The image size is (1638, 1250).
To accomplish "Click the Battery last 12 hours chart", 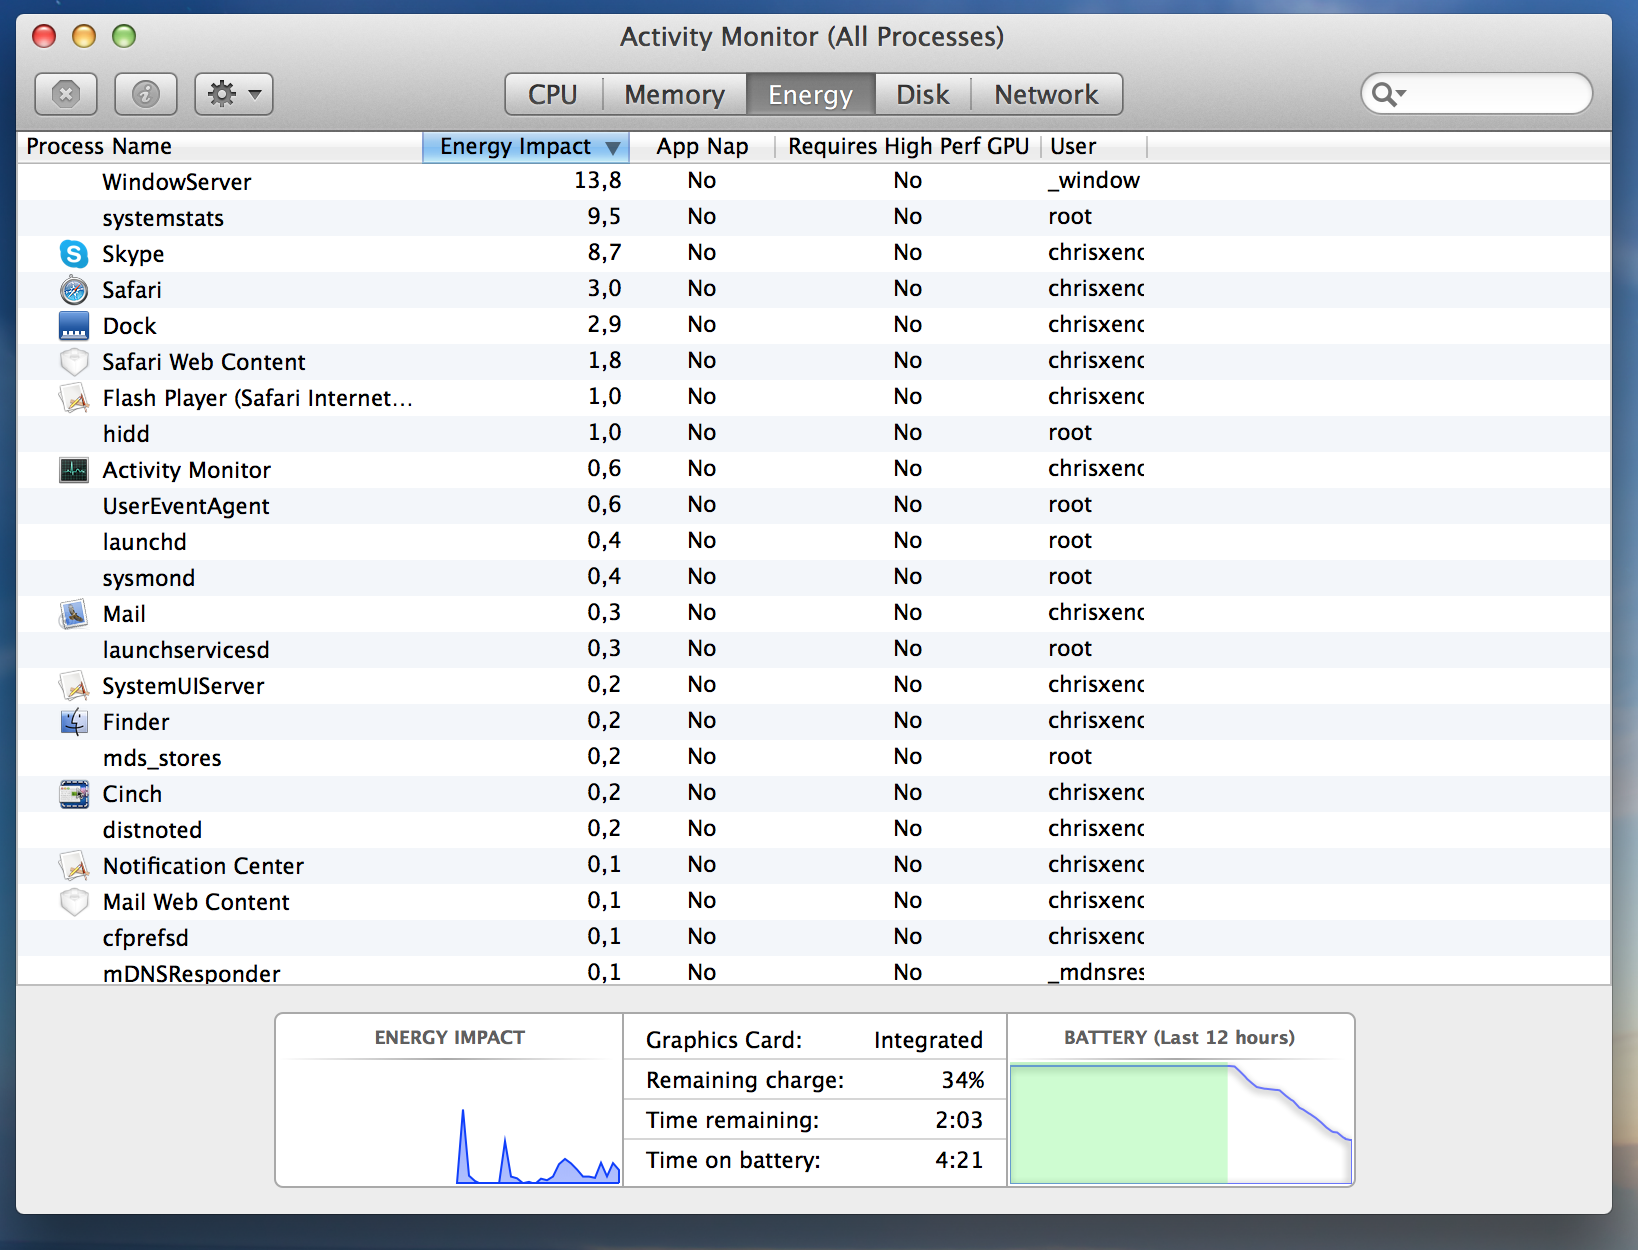I will [x=1180, y=1124].
